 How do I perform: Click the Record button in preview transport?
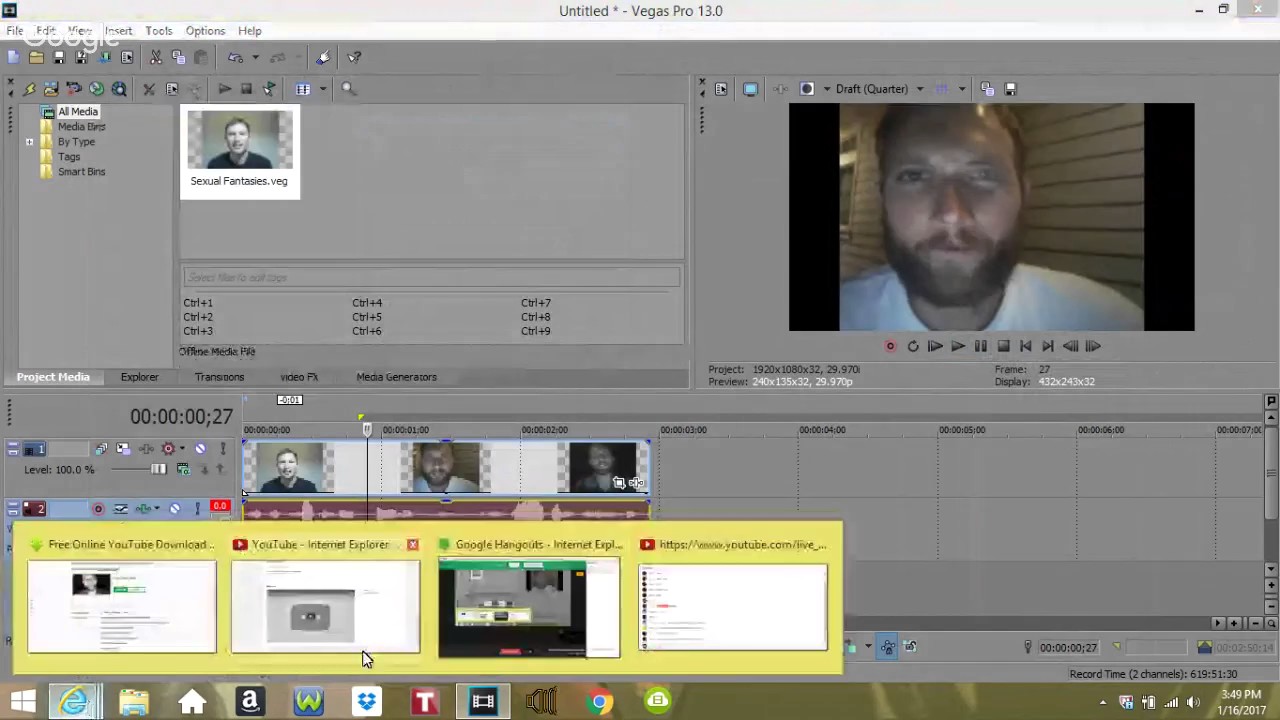[x=890, y=346]
